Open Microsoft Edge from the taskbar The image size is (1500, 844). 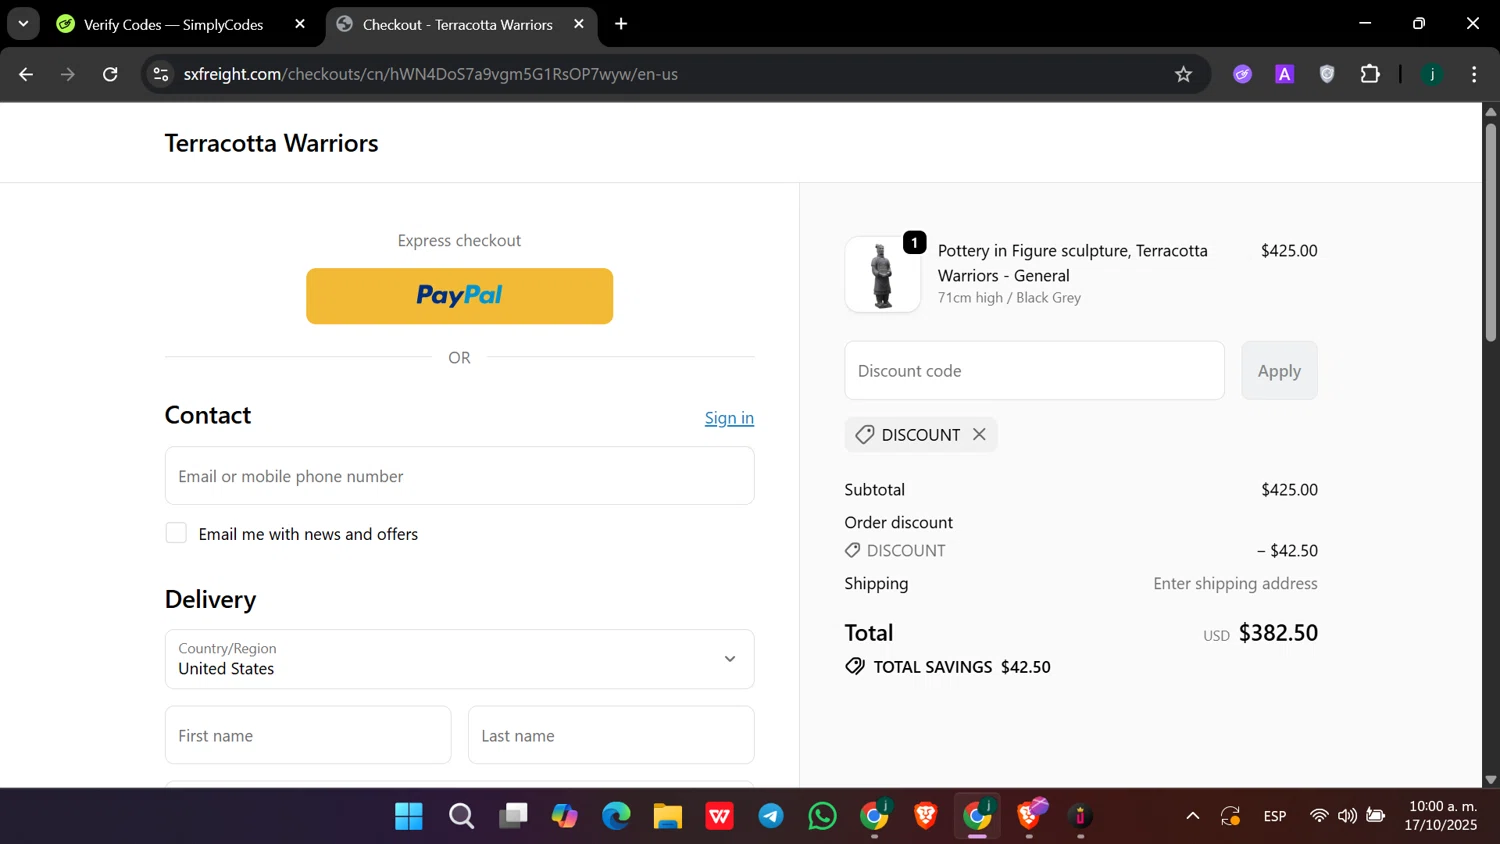tap(616, 816)
